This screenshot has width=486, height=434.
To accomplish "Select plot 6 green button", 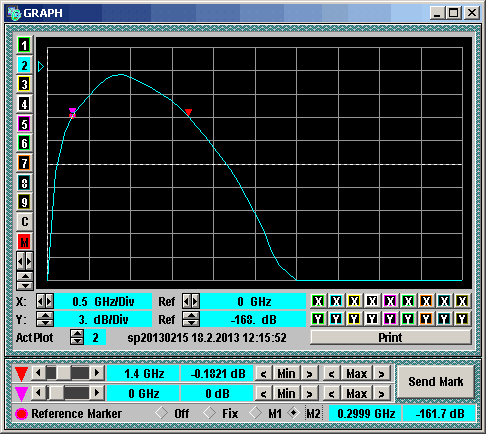I will click(x=24, y=143).
